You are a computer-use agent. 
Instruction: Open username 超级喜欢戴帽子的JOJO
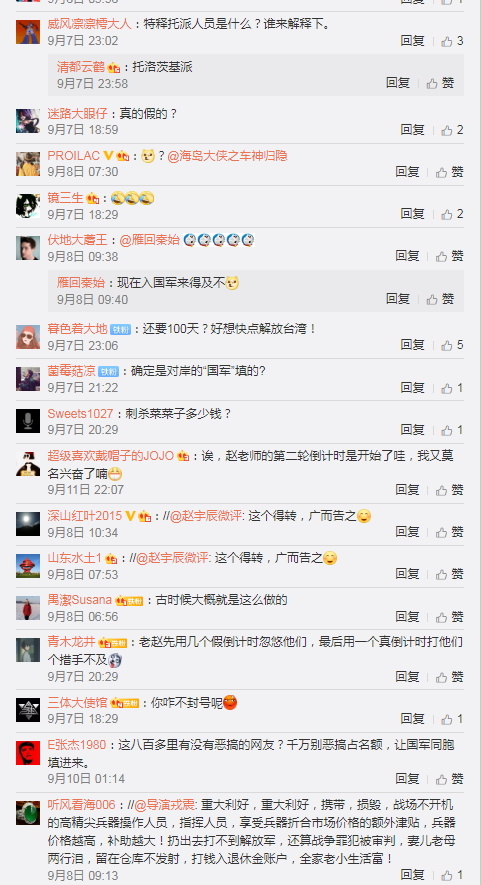111,456
